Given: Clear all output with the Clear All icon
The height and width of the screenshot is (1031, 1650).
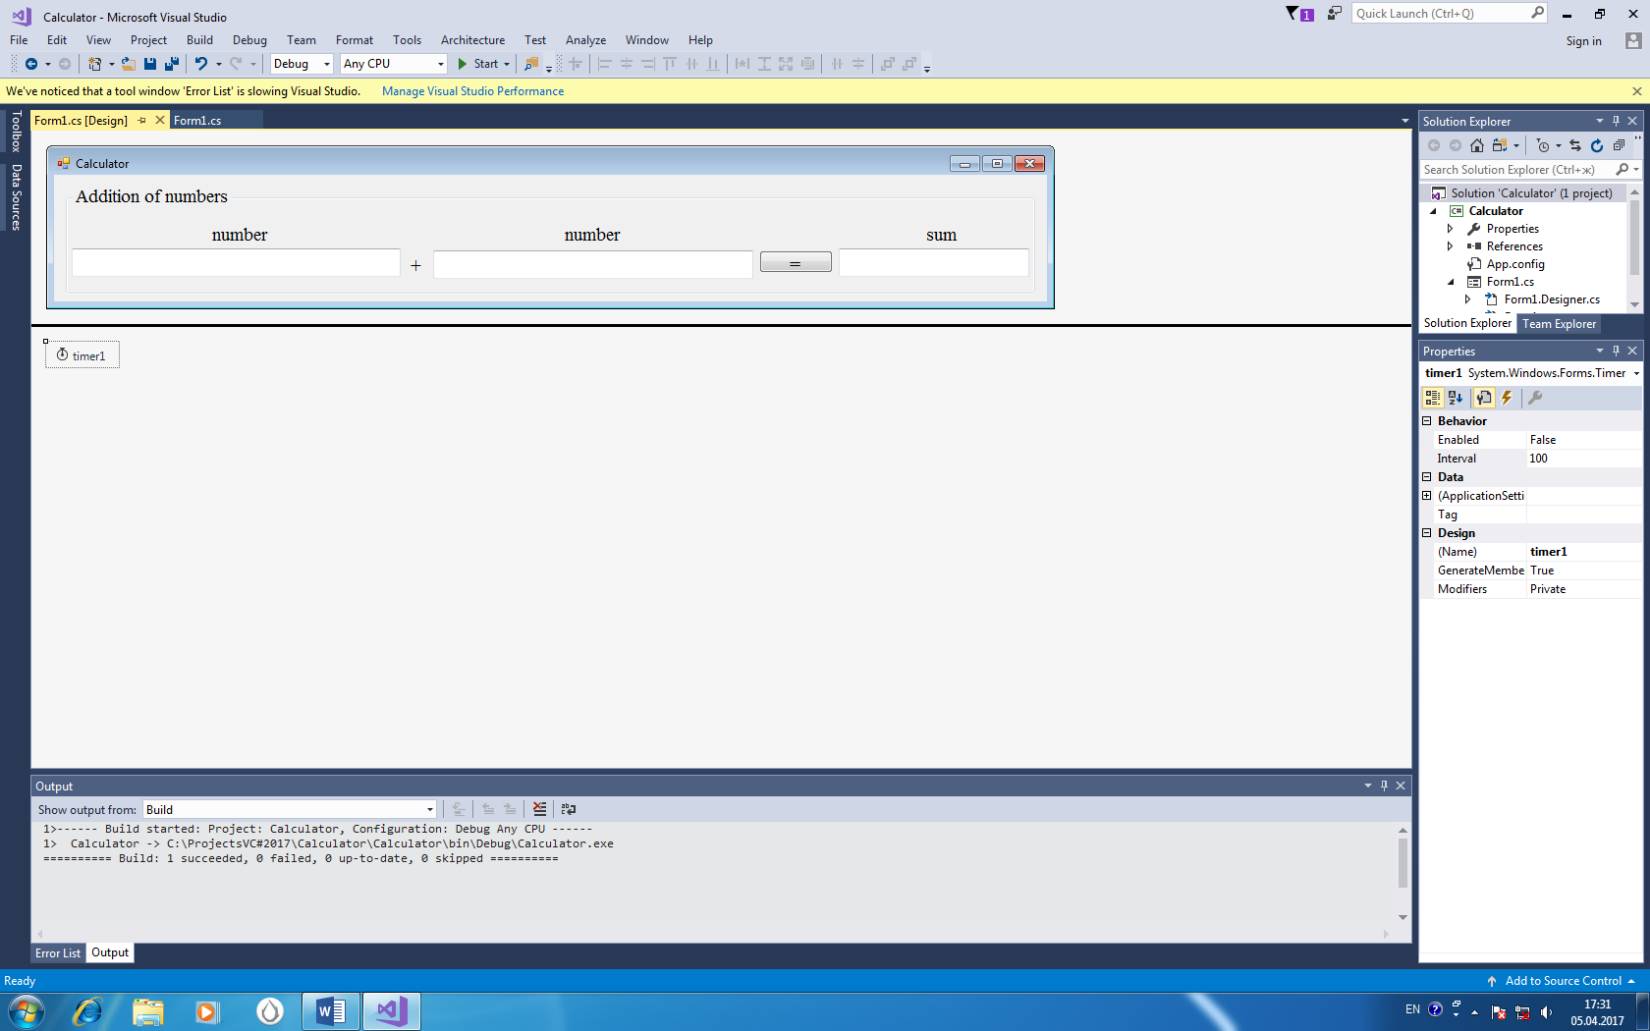Looking at the screenshot, I should [539, 809].
